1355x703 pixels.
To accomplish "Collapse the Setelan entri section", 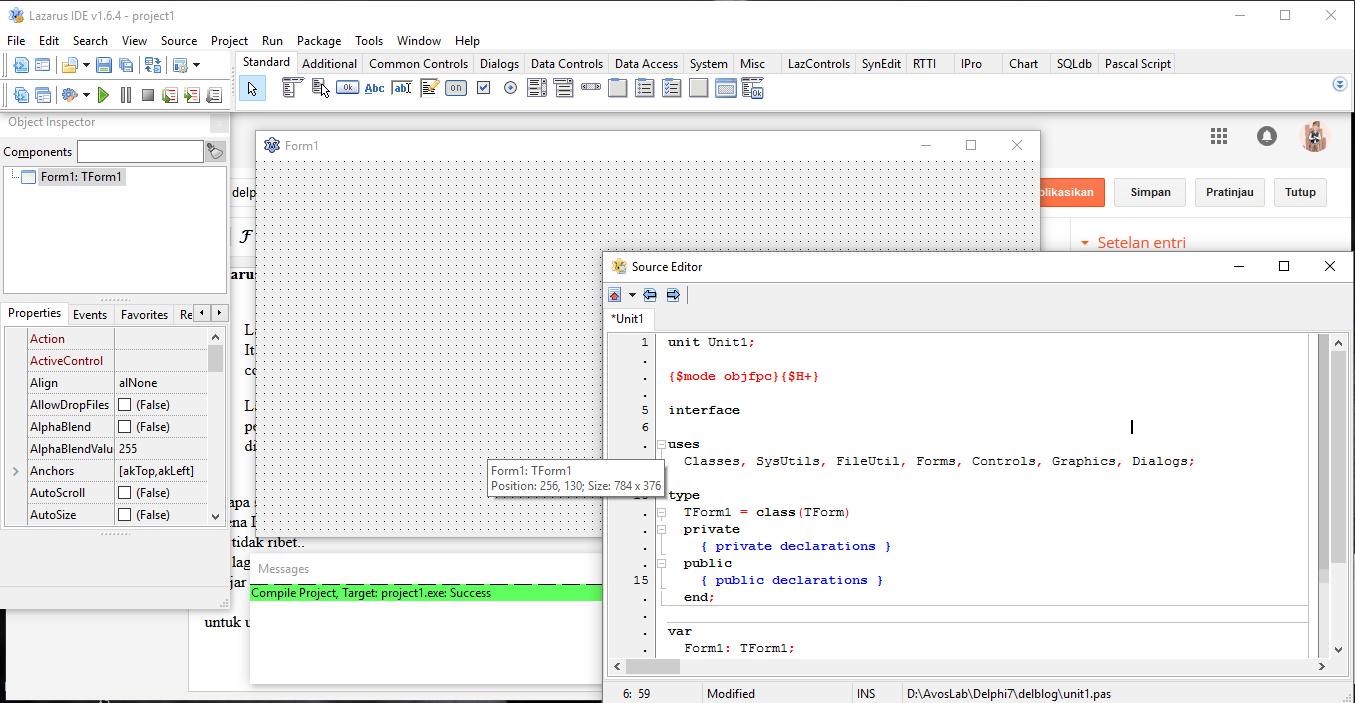I will 1084,243.
